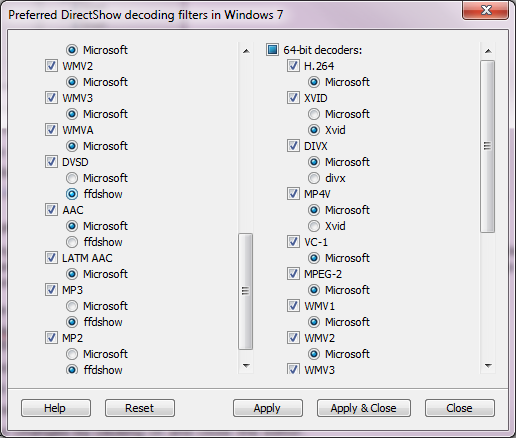Open the Help button

click(x=56, y=408)
